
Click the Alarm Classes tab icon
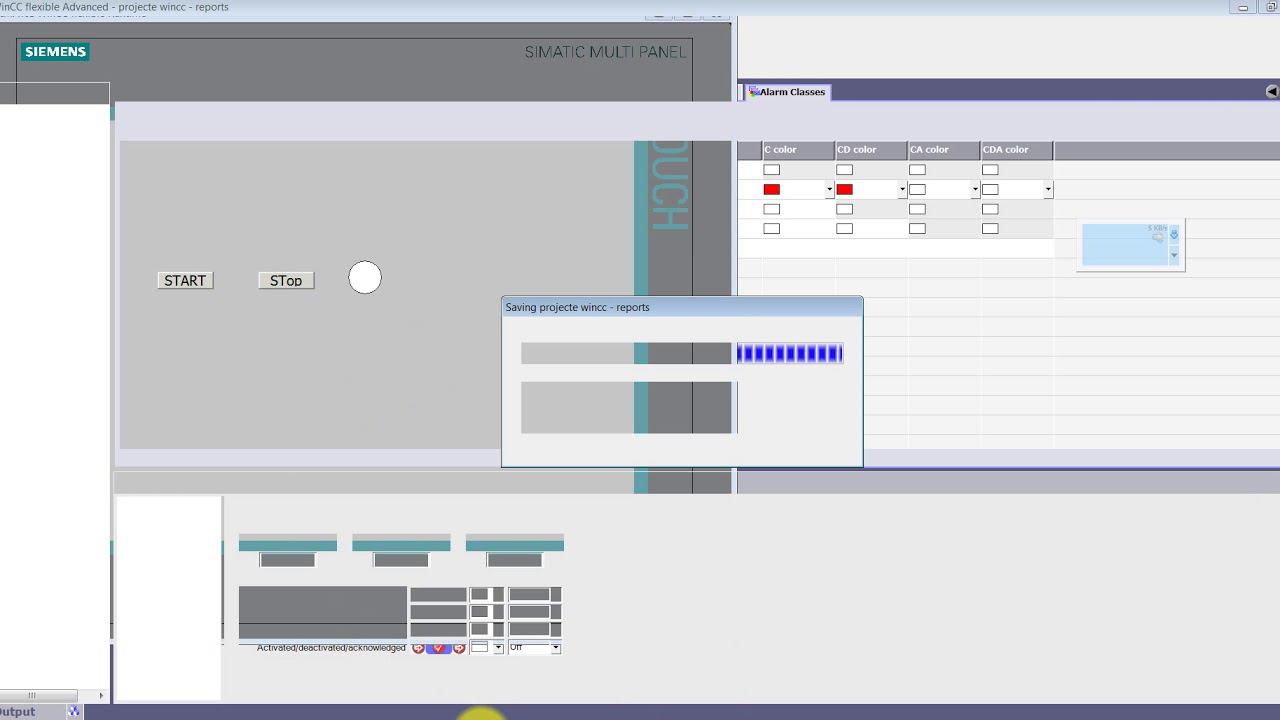[754, 91]
